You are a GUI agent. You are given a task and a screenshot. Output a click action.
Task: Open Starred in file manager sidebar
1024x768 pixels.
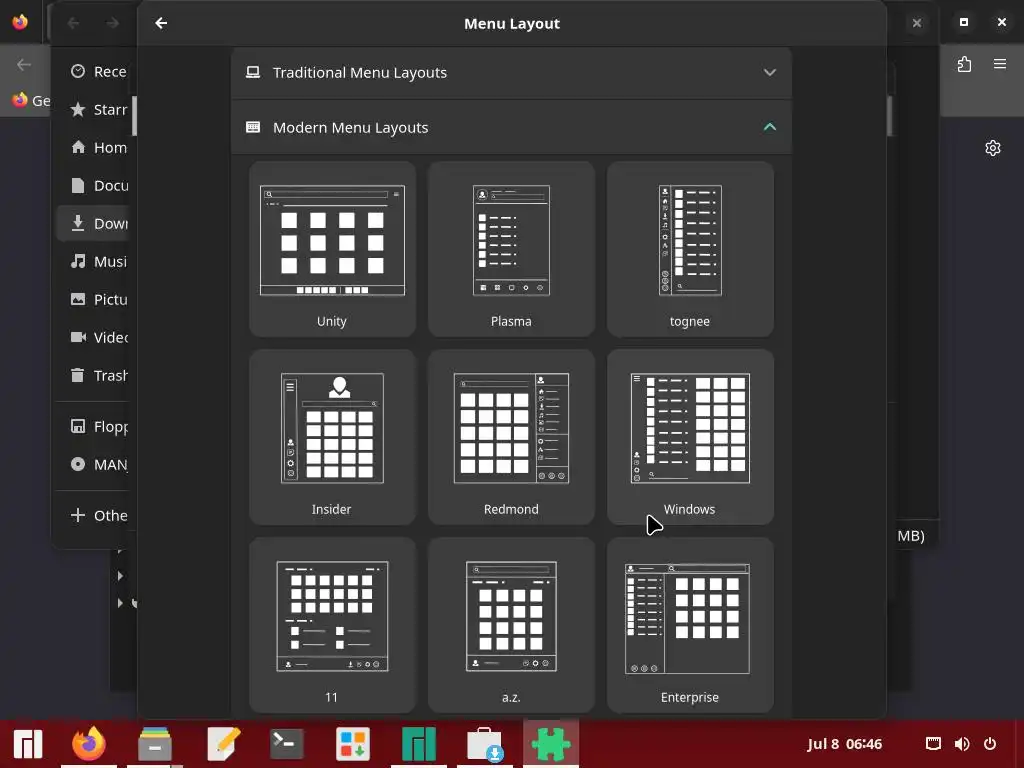pyautogui.click(x=97, y=110)
